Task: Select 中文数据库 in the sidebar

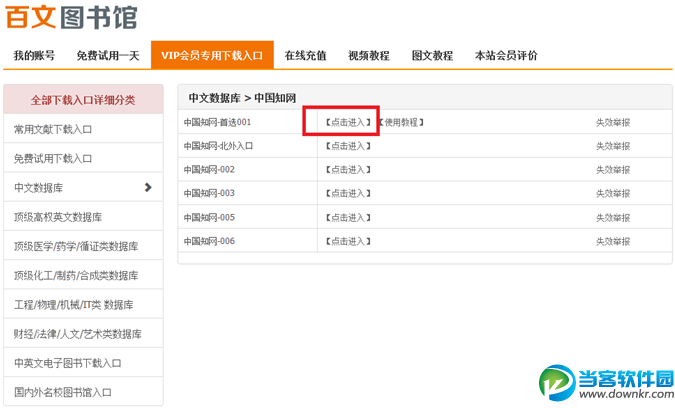Action: (x=83, y=188)
